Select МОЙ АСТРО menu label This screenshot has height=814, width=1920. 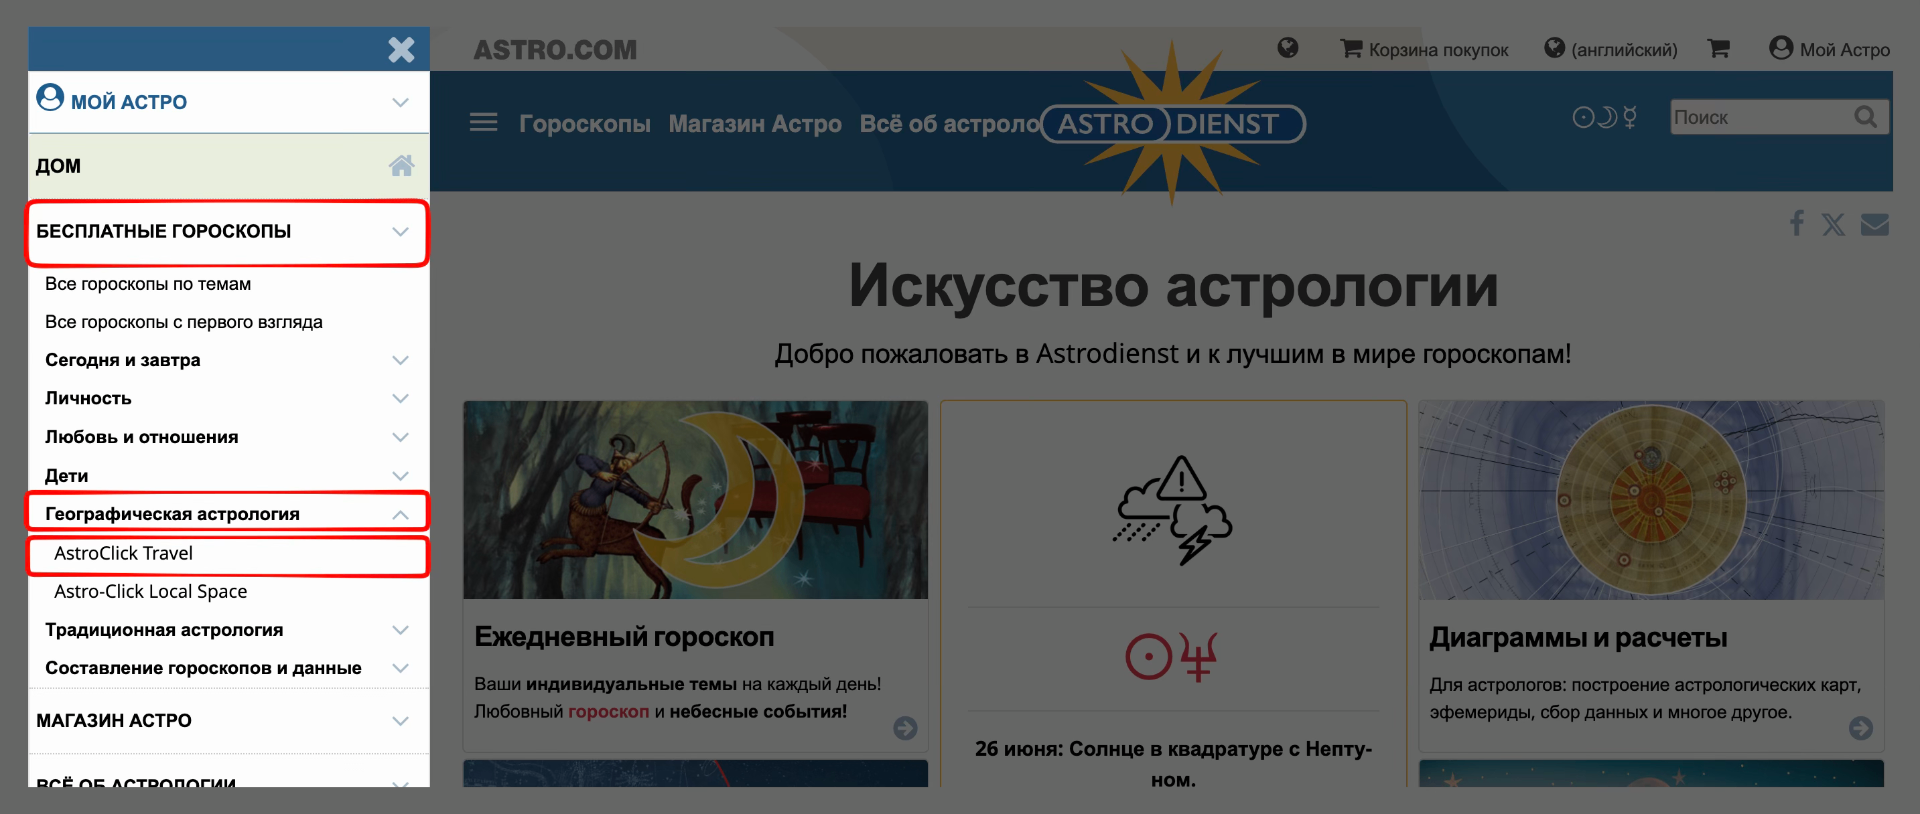click(x=129, y=102)
